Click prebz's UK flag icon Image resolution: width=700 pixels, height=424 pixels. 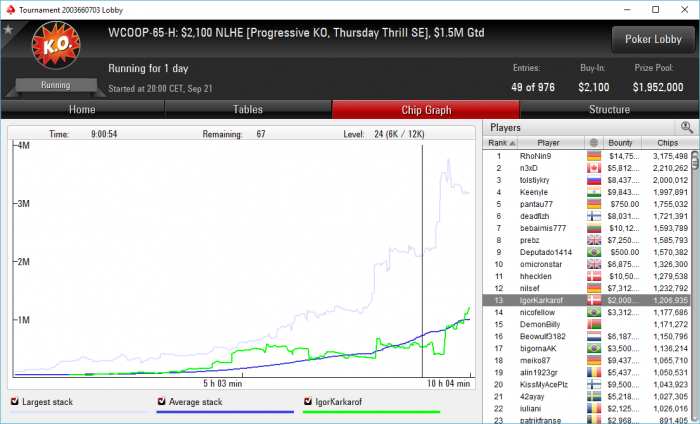pos(594,241)
